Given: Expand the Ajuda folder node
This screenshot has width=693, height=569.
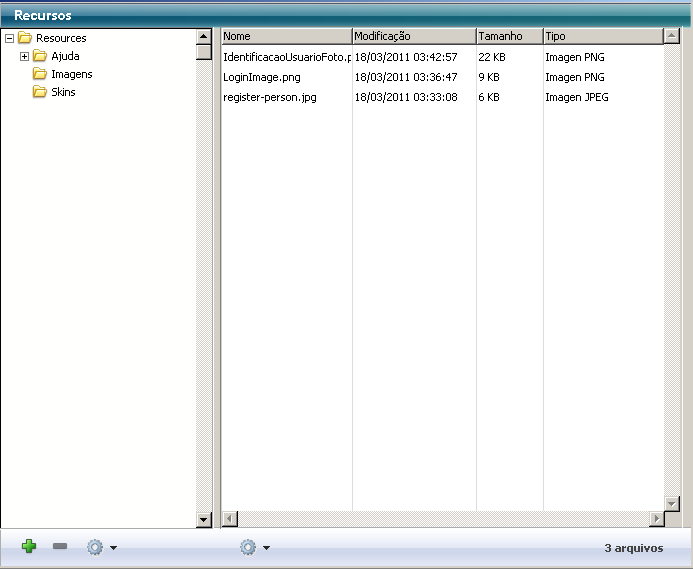Looking at the screenshot, I should click(25, 56).
